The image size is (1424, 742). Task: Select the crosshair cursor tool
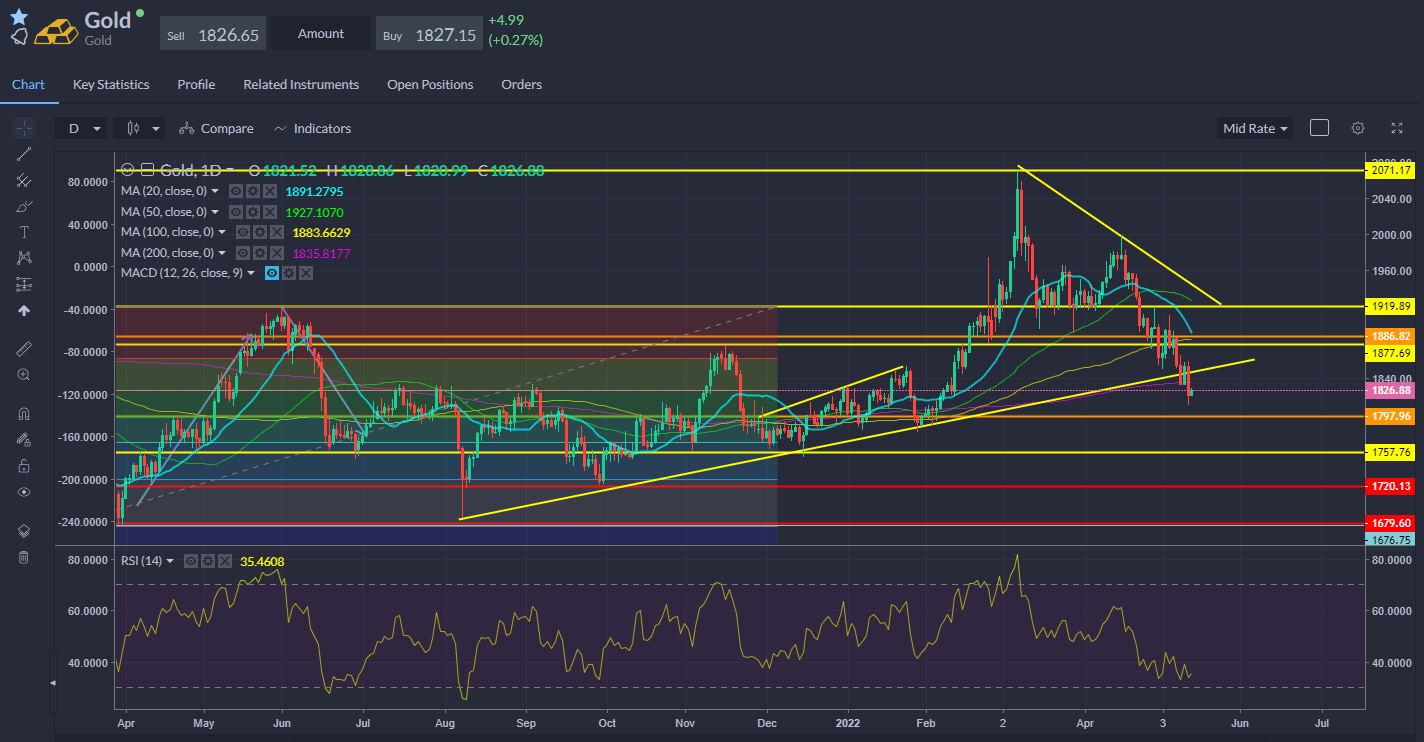tap(24, 127)
